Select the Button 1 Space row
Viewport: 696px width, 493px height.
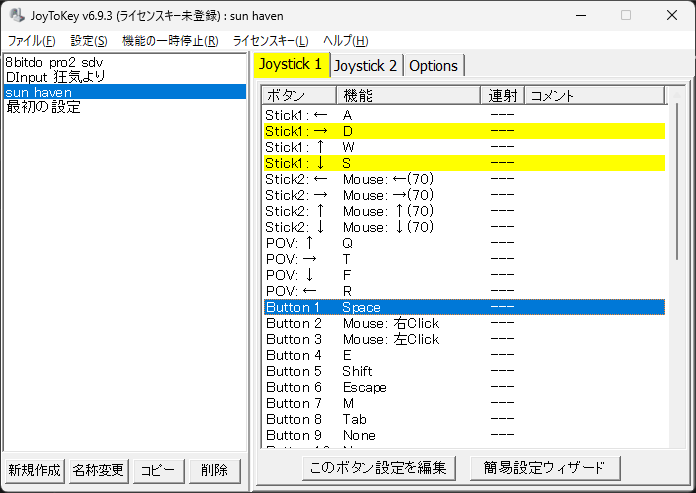[464, 307]
